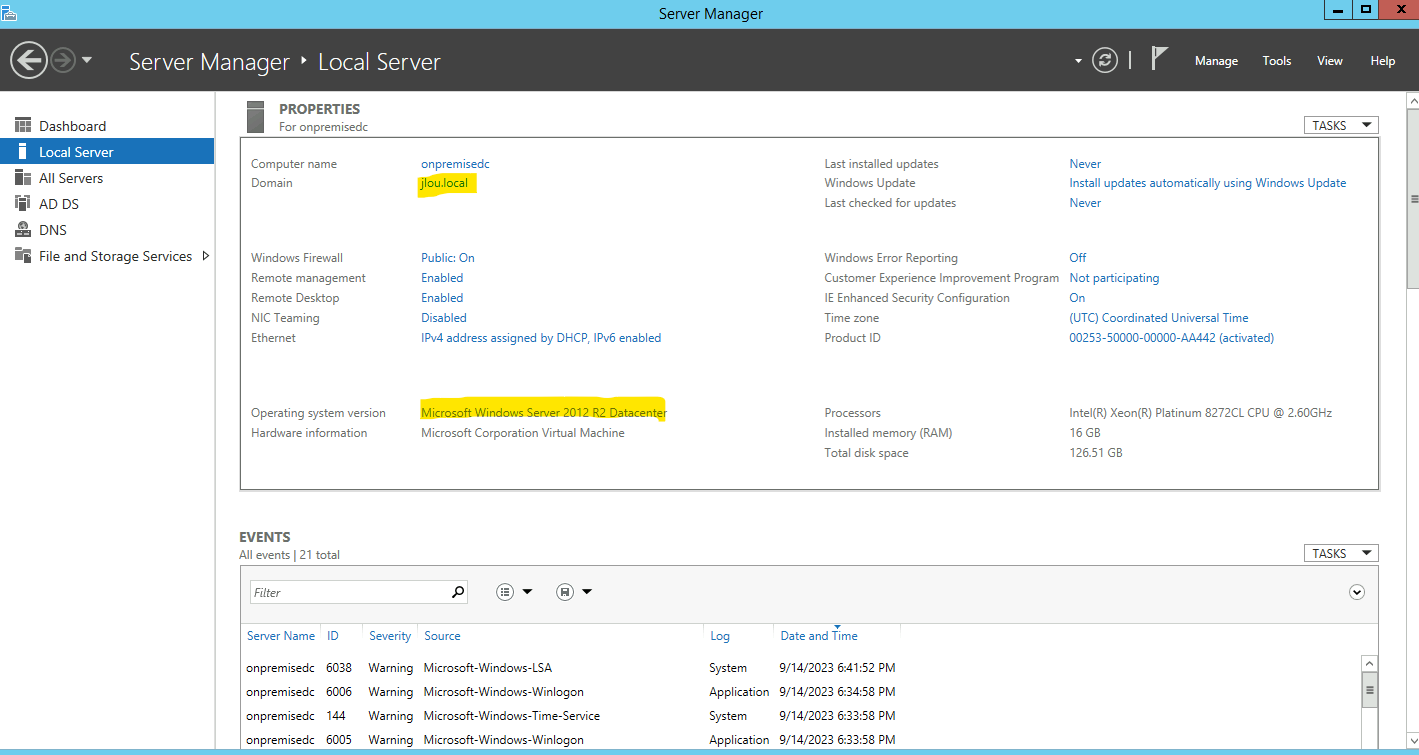Open File and Storage Services

[x=115, y=256]
